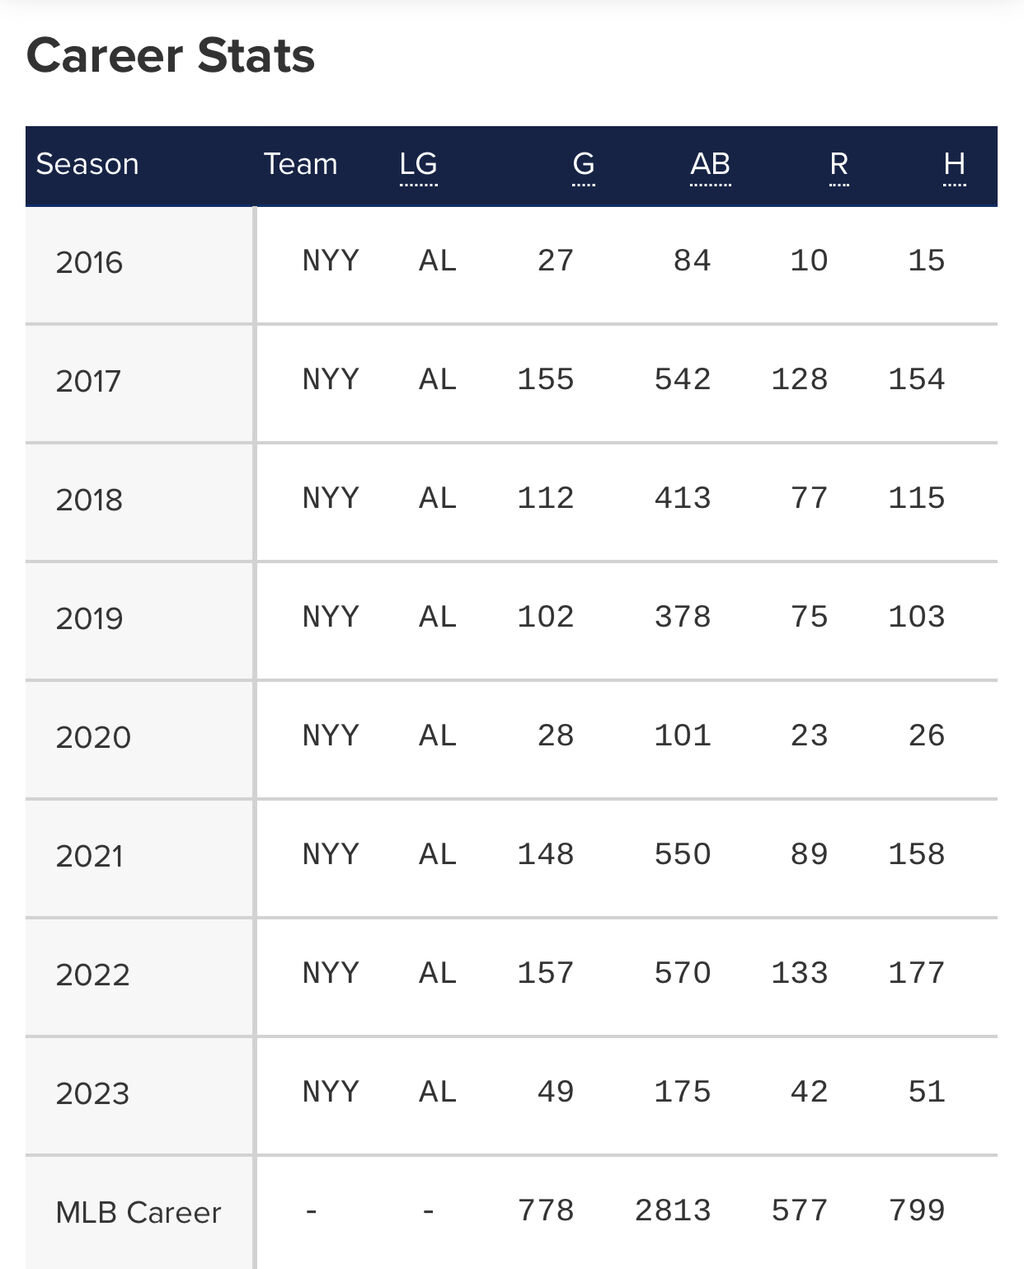Image resolution: width=1024 pixels, height=1269 pixels.
Task: Click NYY team in the 2022 row
Action: 330,973
